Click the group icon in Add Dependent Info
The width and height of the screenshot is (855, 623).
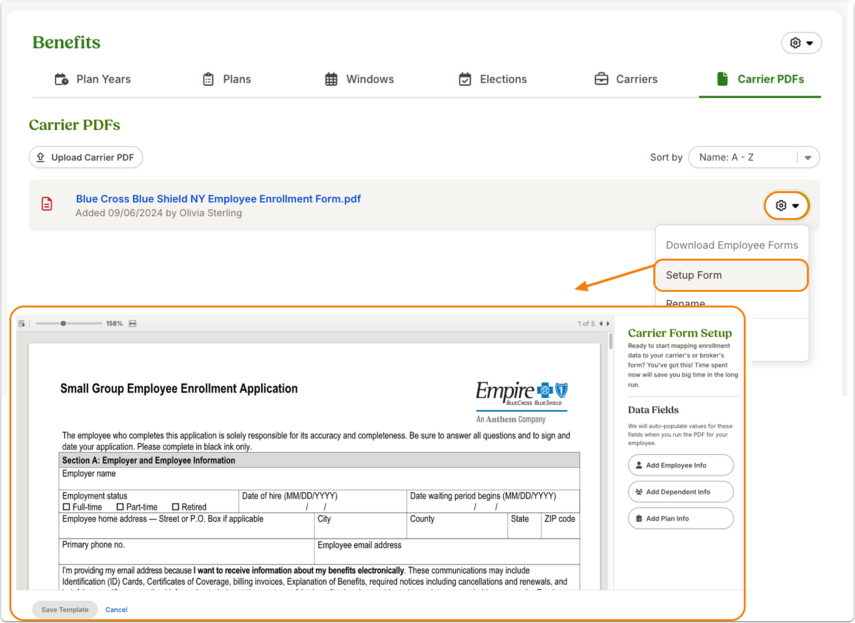coord(639,492)
